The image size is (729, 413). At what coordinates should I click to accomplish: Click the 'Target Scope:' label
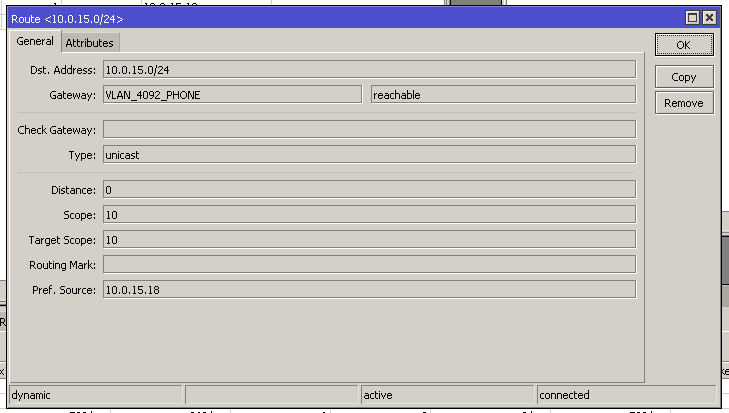coord(62,240)
